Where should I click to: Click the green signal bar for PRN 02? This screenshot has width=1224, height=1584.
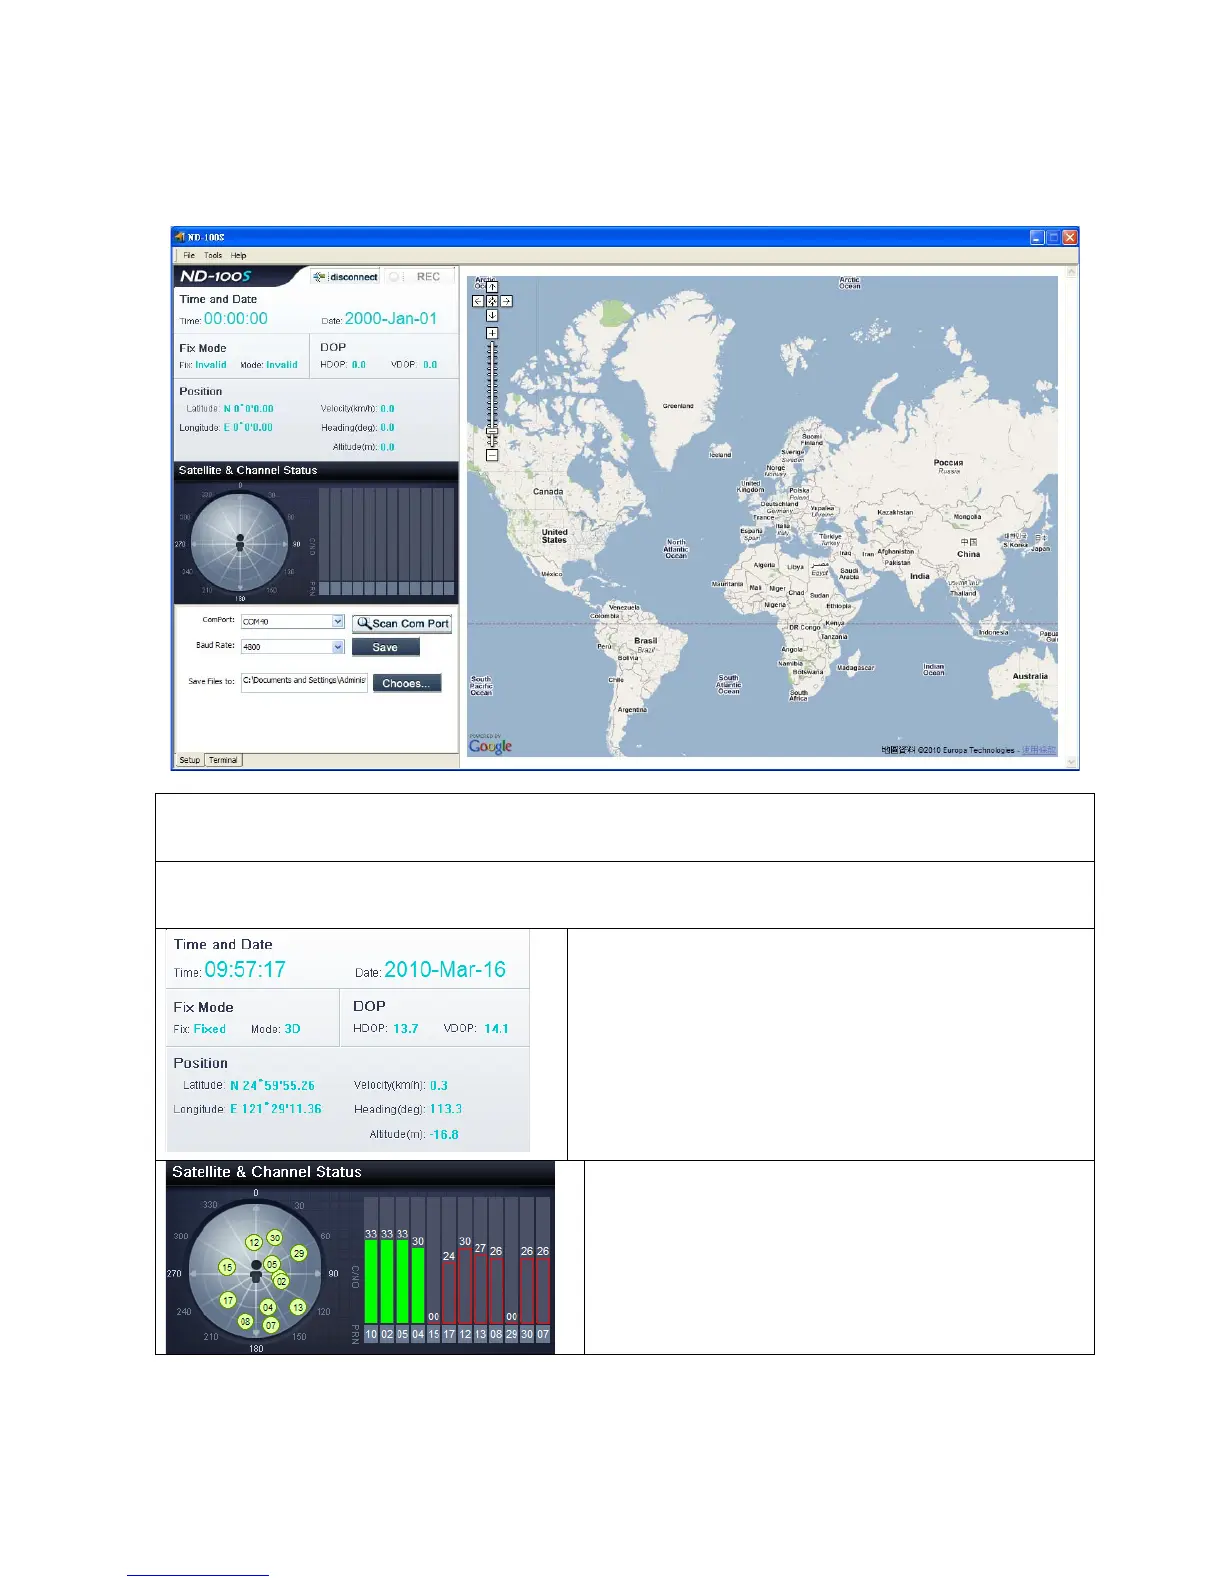(x=387, y=1282)
